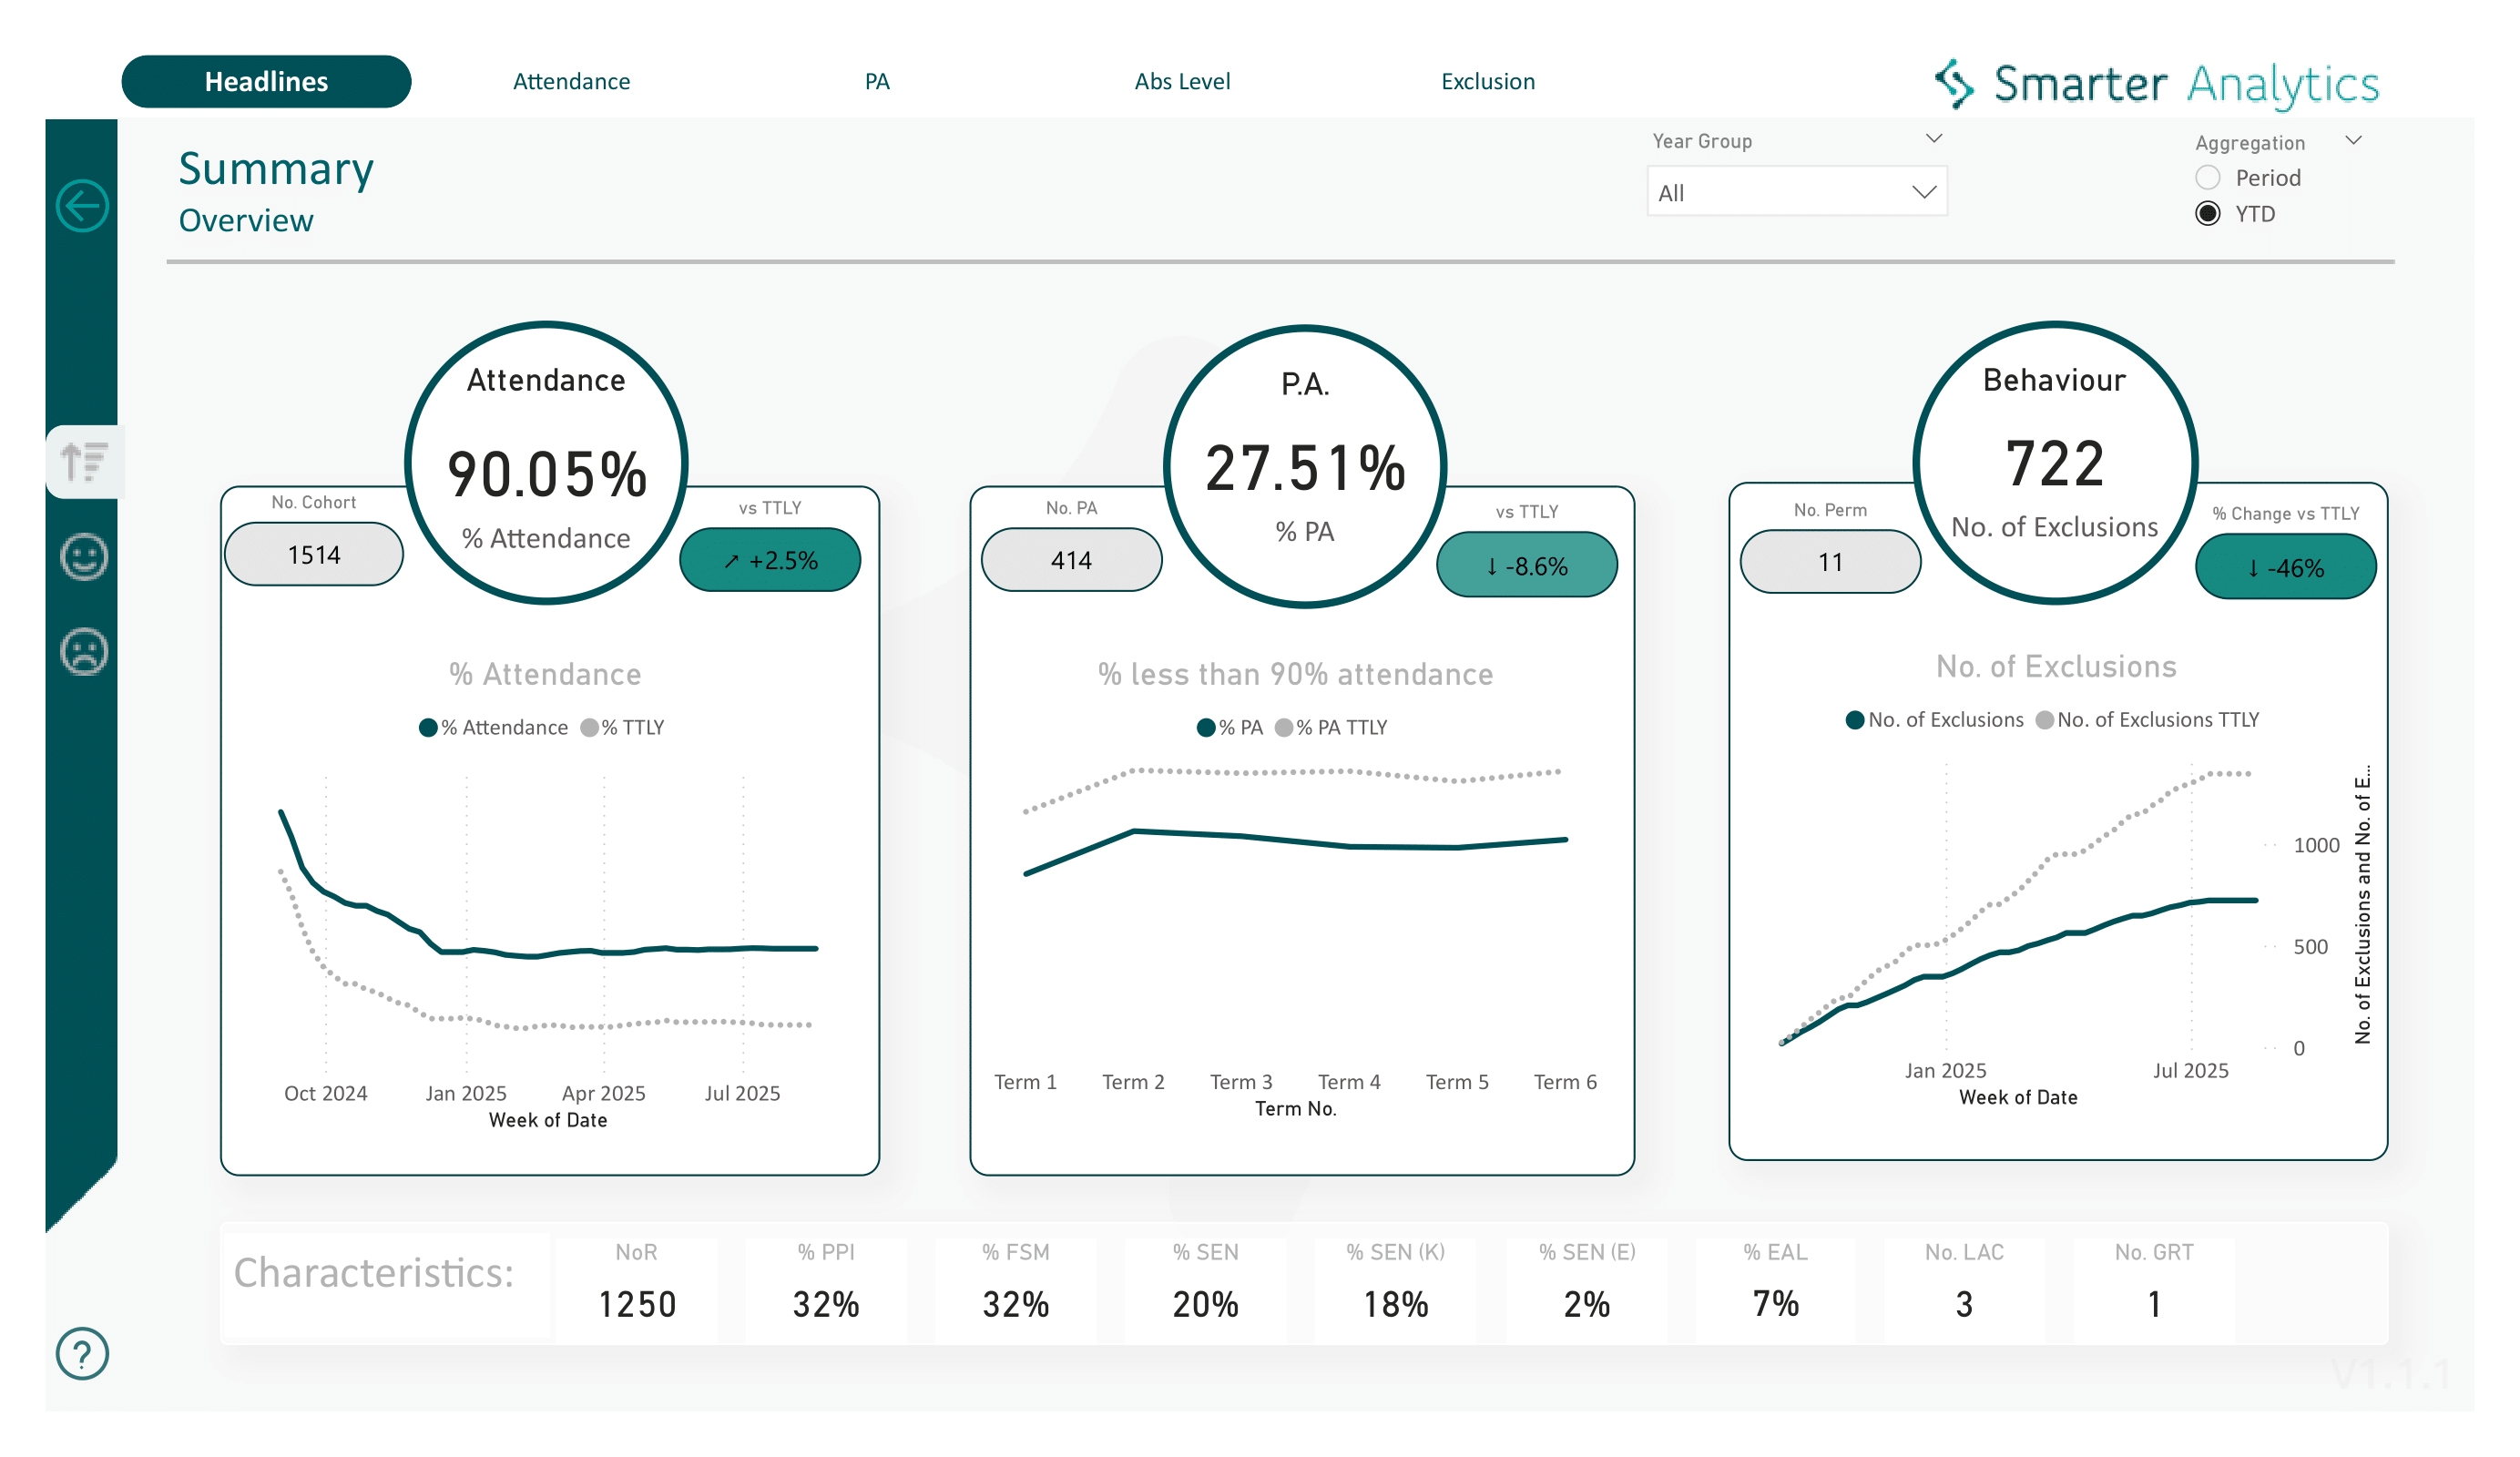Open the Year Group dropdown

coord(1797,191)
